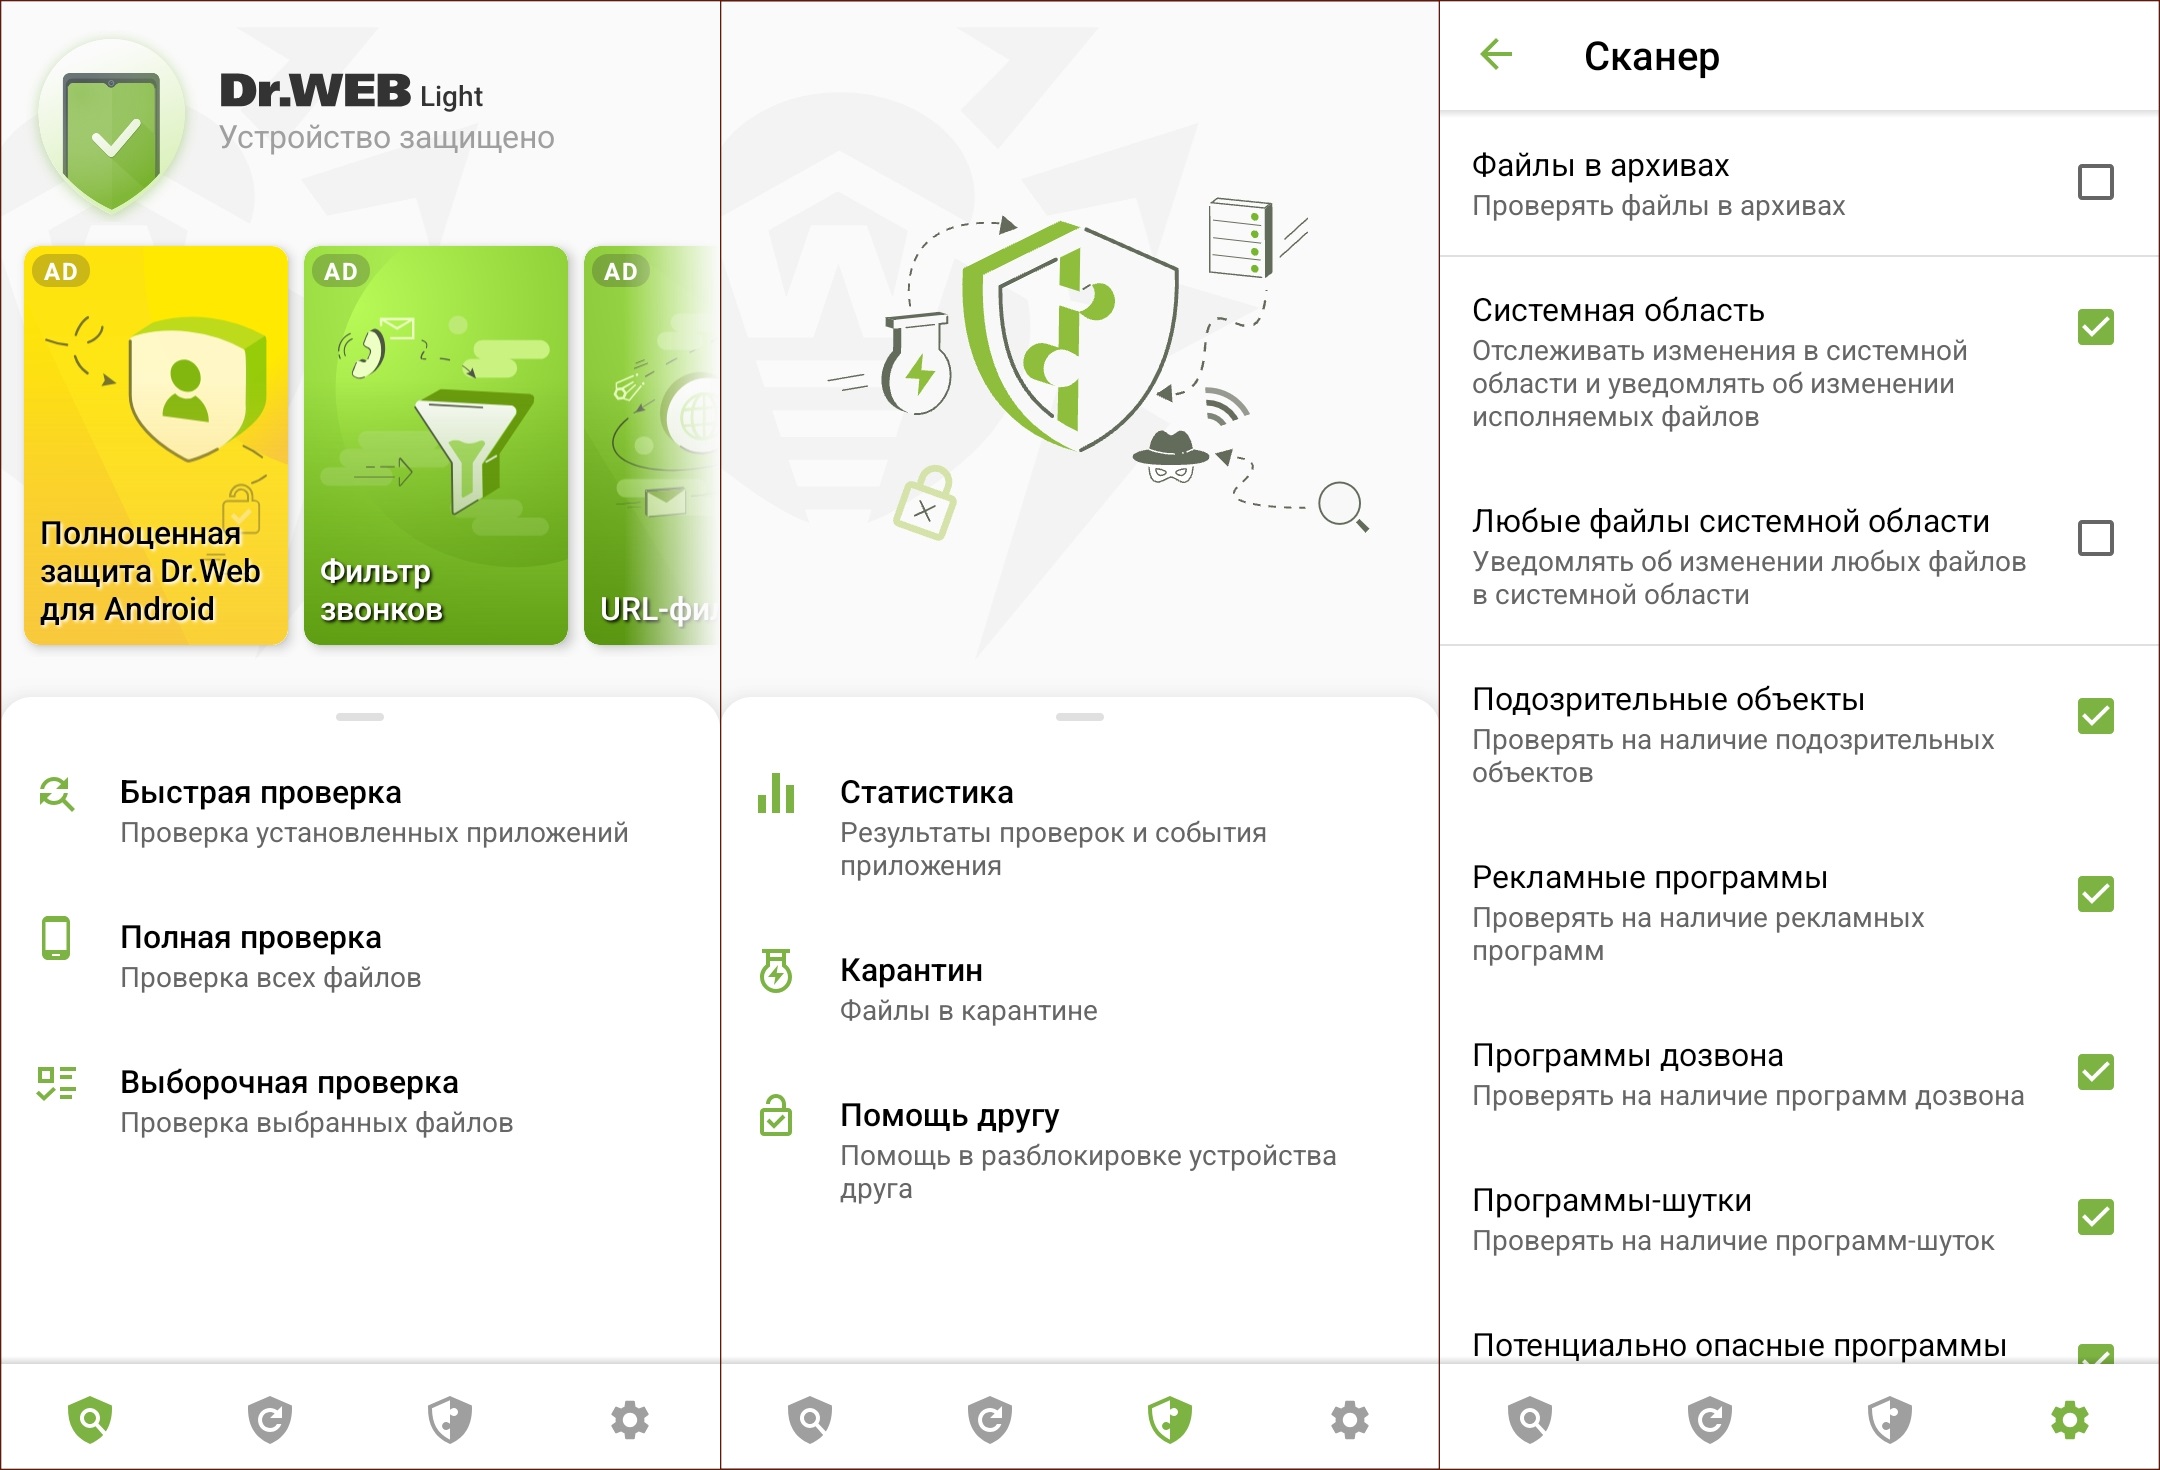This screenshot has height=1470, width=2160.
Task: Enable the Файлы в архивах checkbox
Action: (x=2095, y=182)
